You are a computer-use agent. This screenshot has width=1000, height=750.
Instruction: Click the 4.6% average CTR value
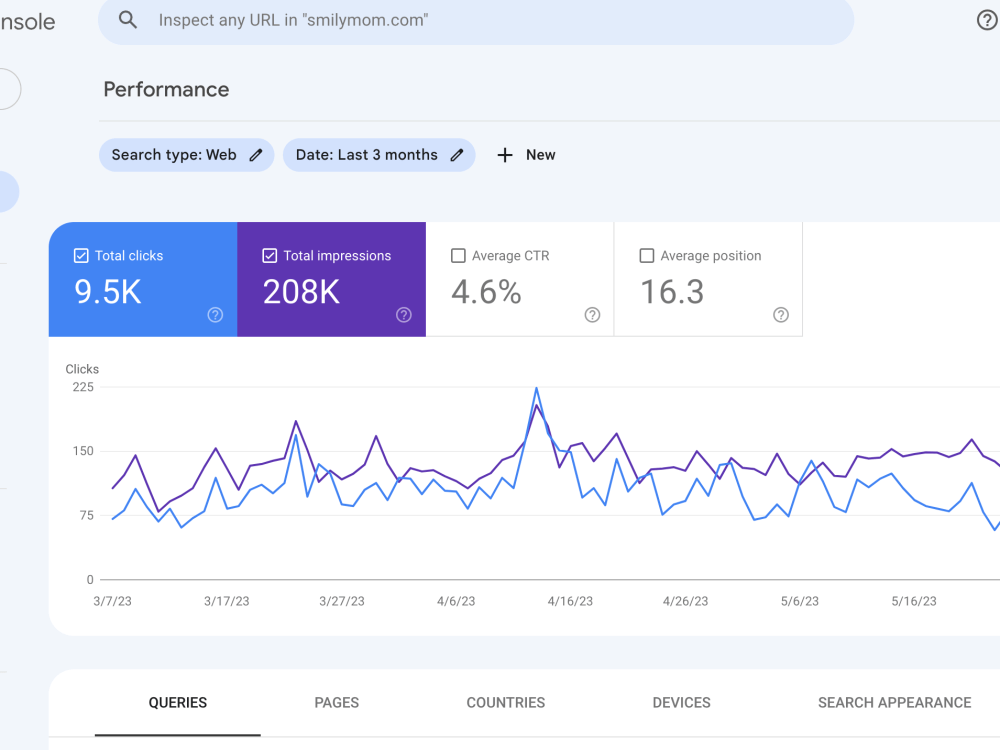(486, 292)
